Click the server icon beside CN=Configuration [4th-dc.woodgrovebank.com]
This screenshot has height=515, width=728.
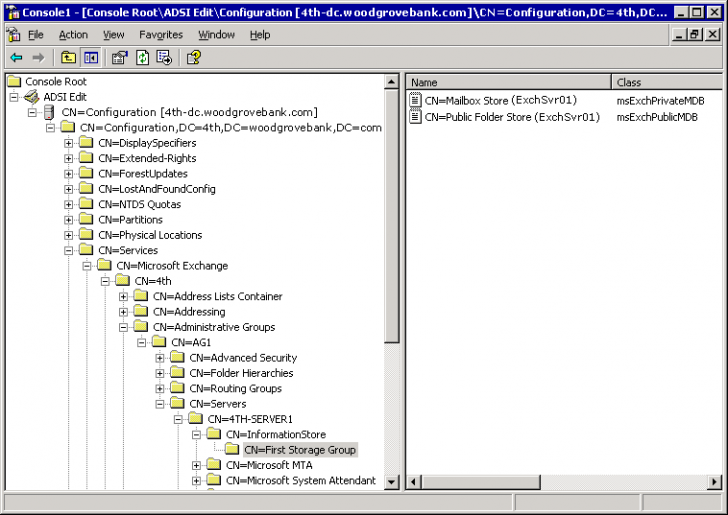(x=49, y=112)
